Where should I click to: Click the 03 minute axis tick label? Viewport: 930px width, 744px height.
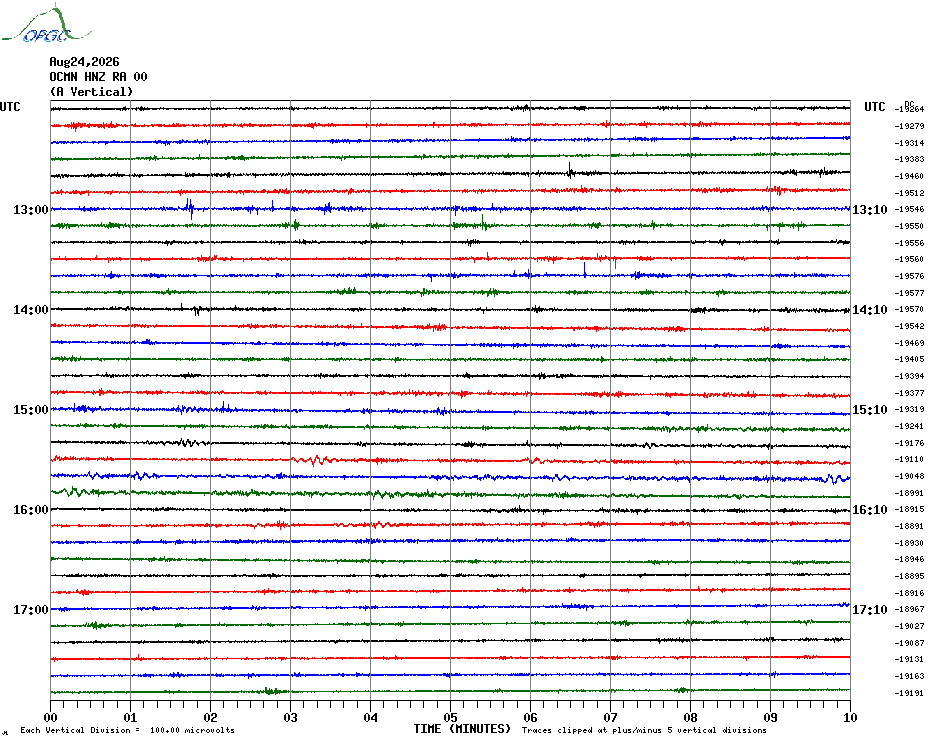(291, 718)
